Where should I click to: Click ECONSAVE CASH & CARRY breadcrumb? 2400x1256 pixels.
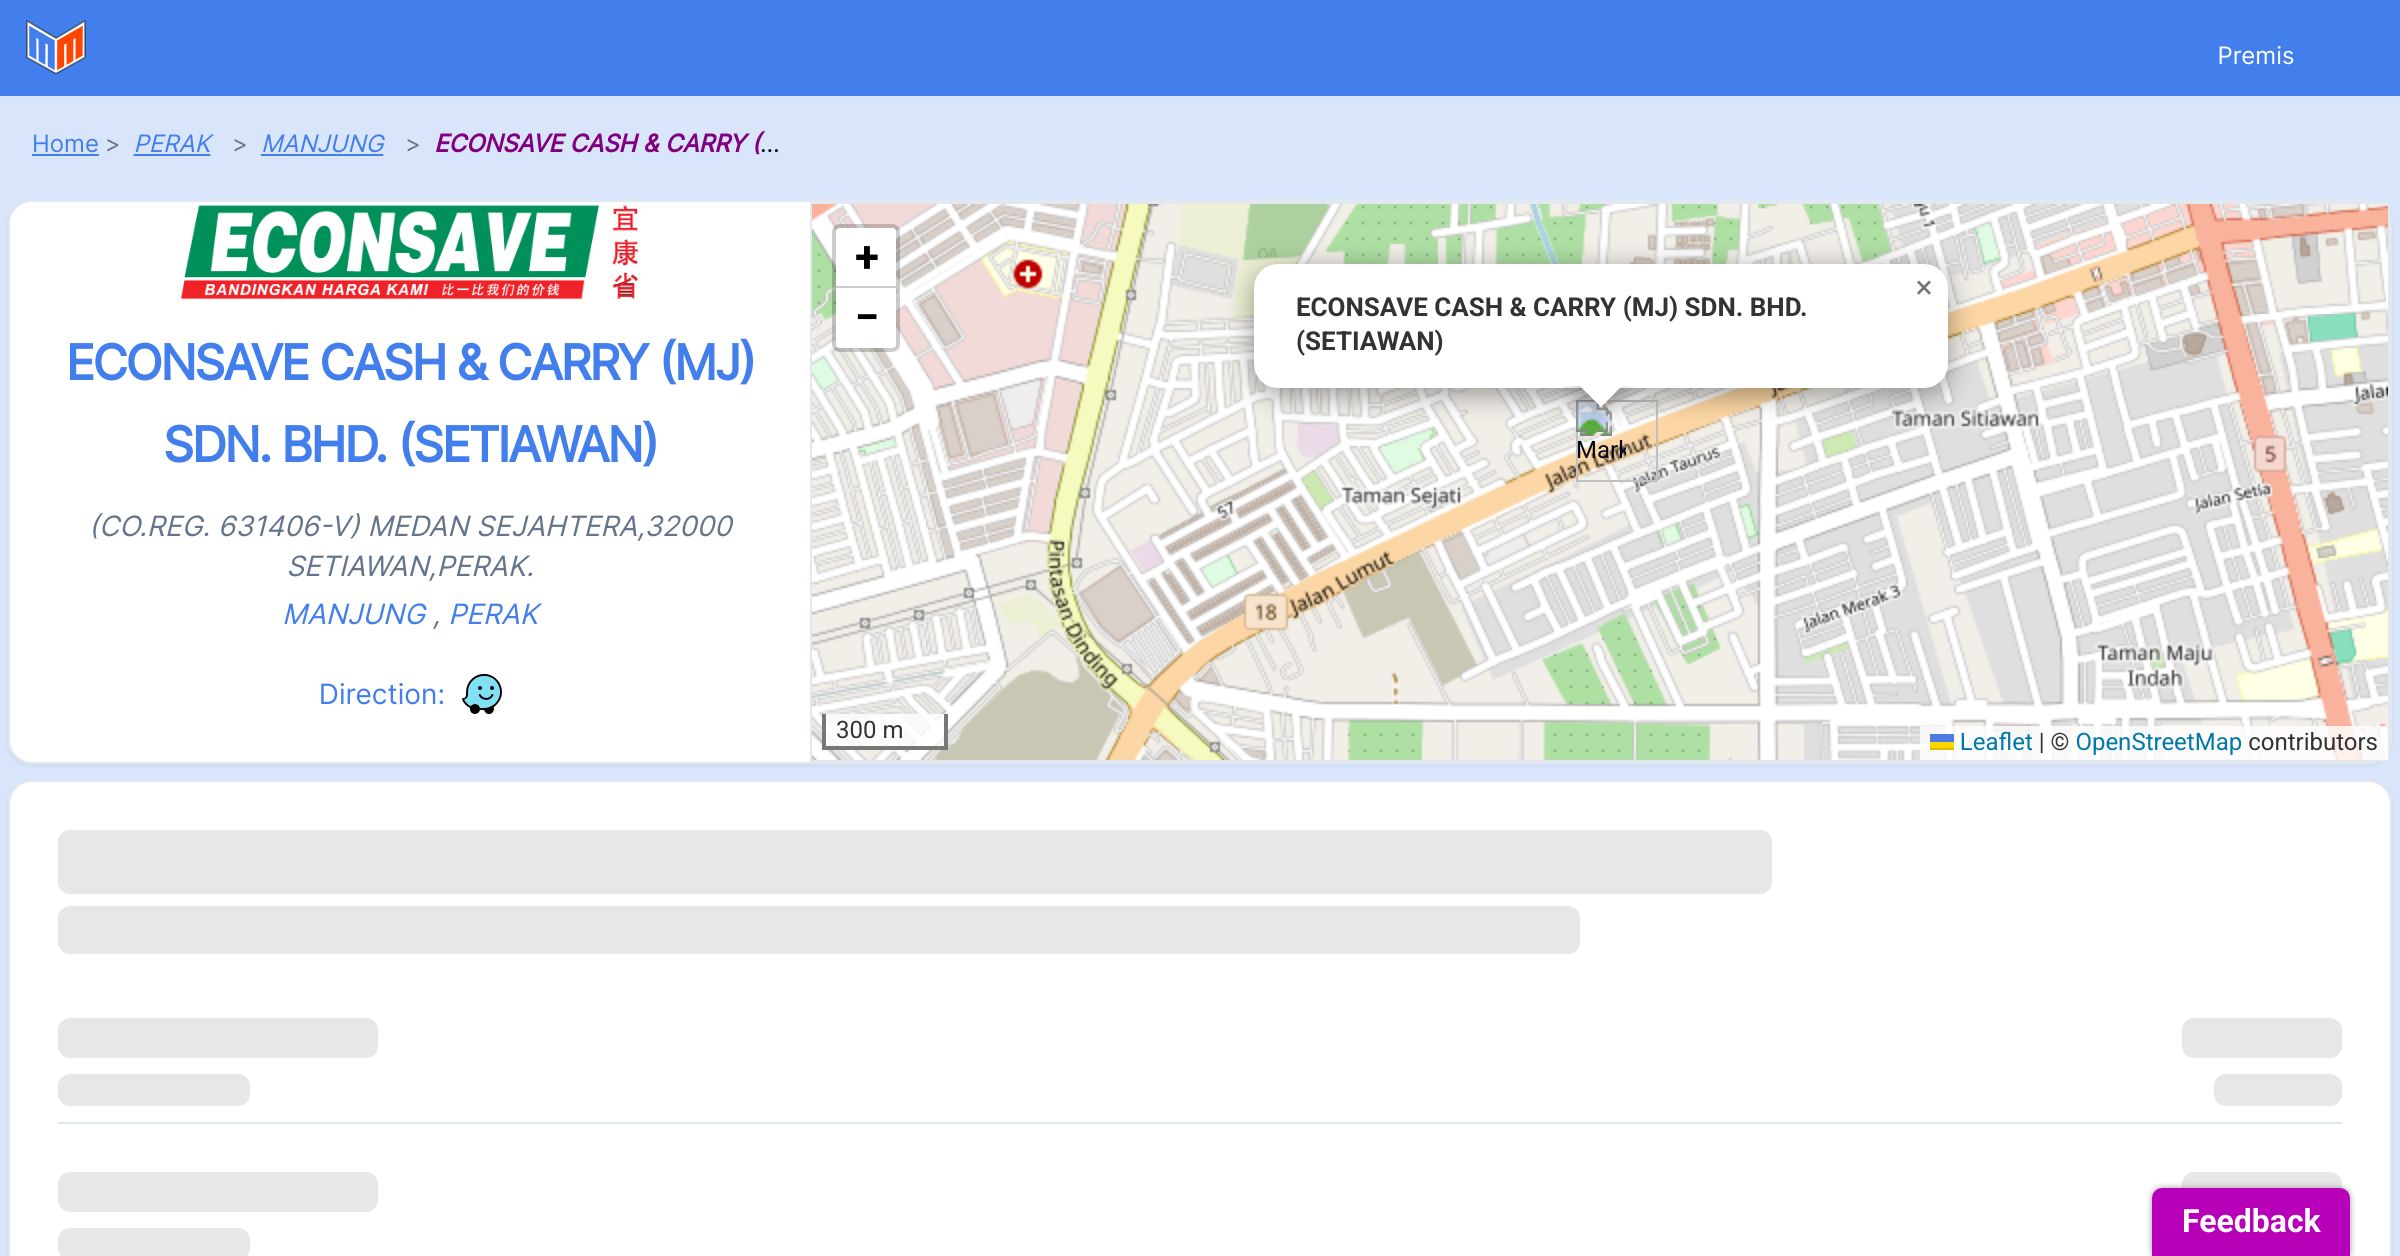click(606, 144)
